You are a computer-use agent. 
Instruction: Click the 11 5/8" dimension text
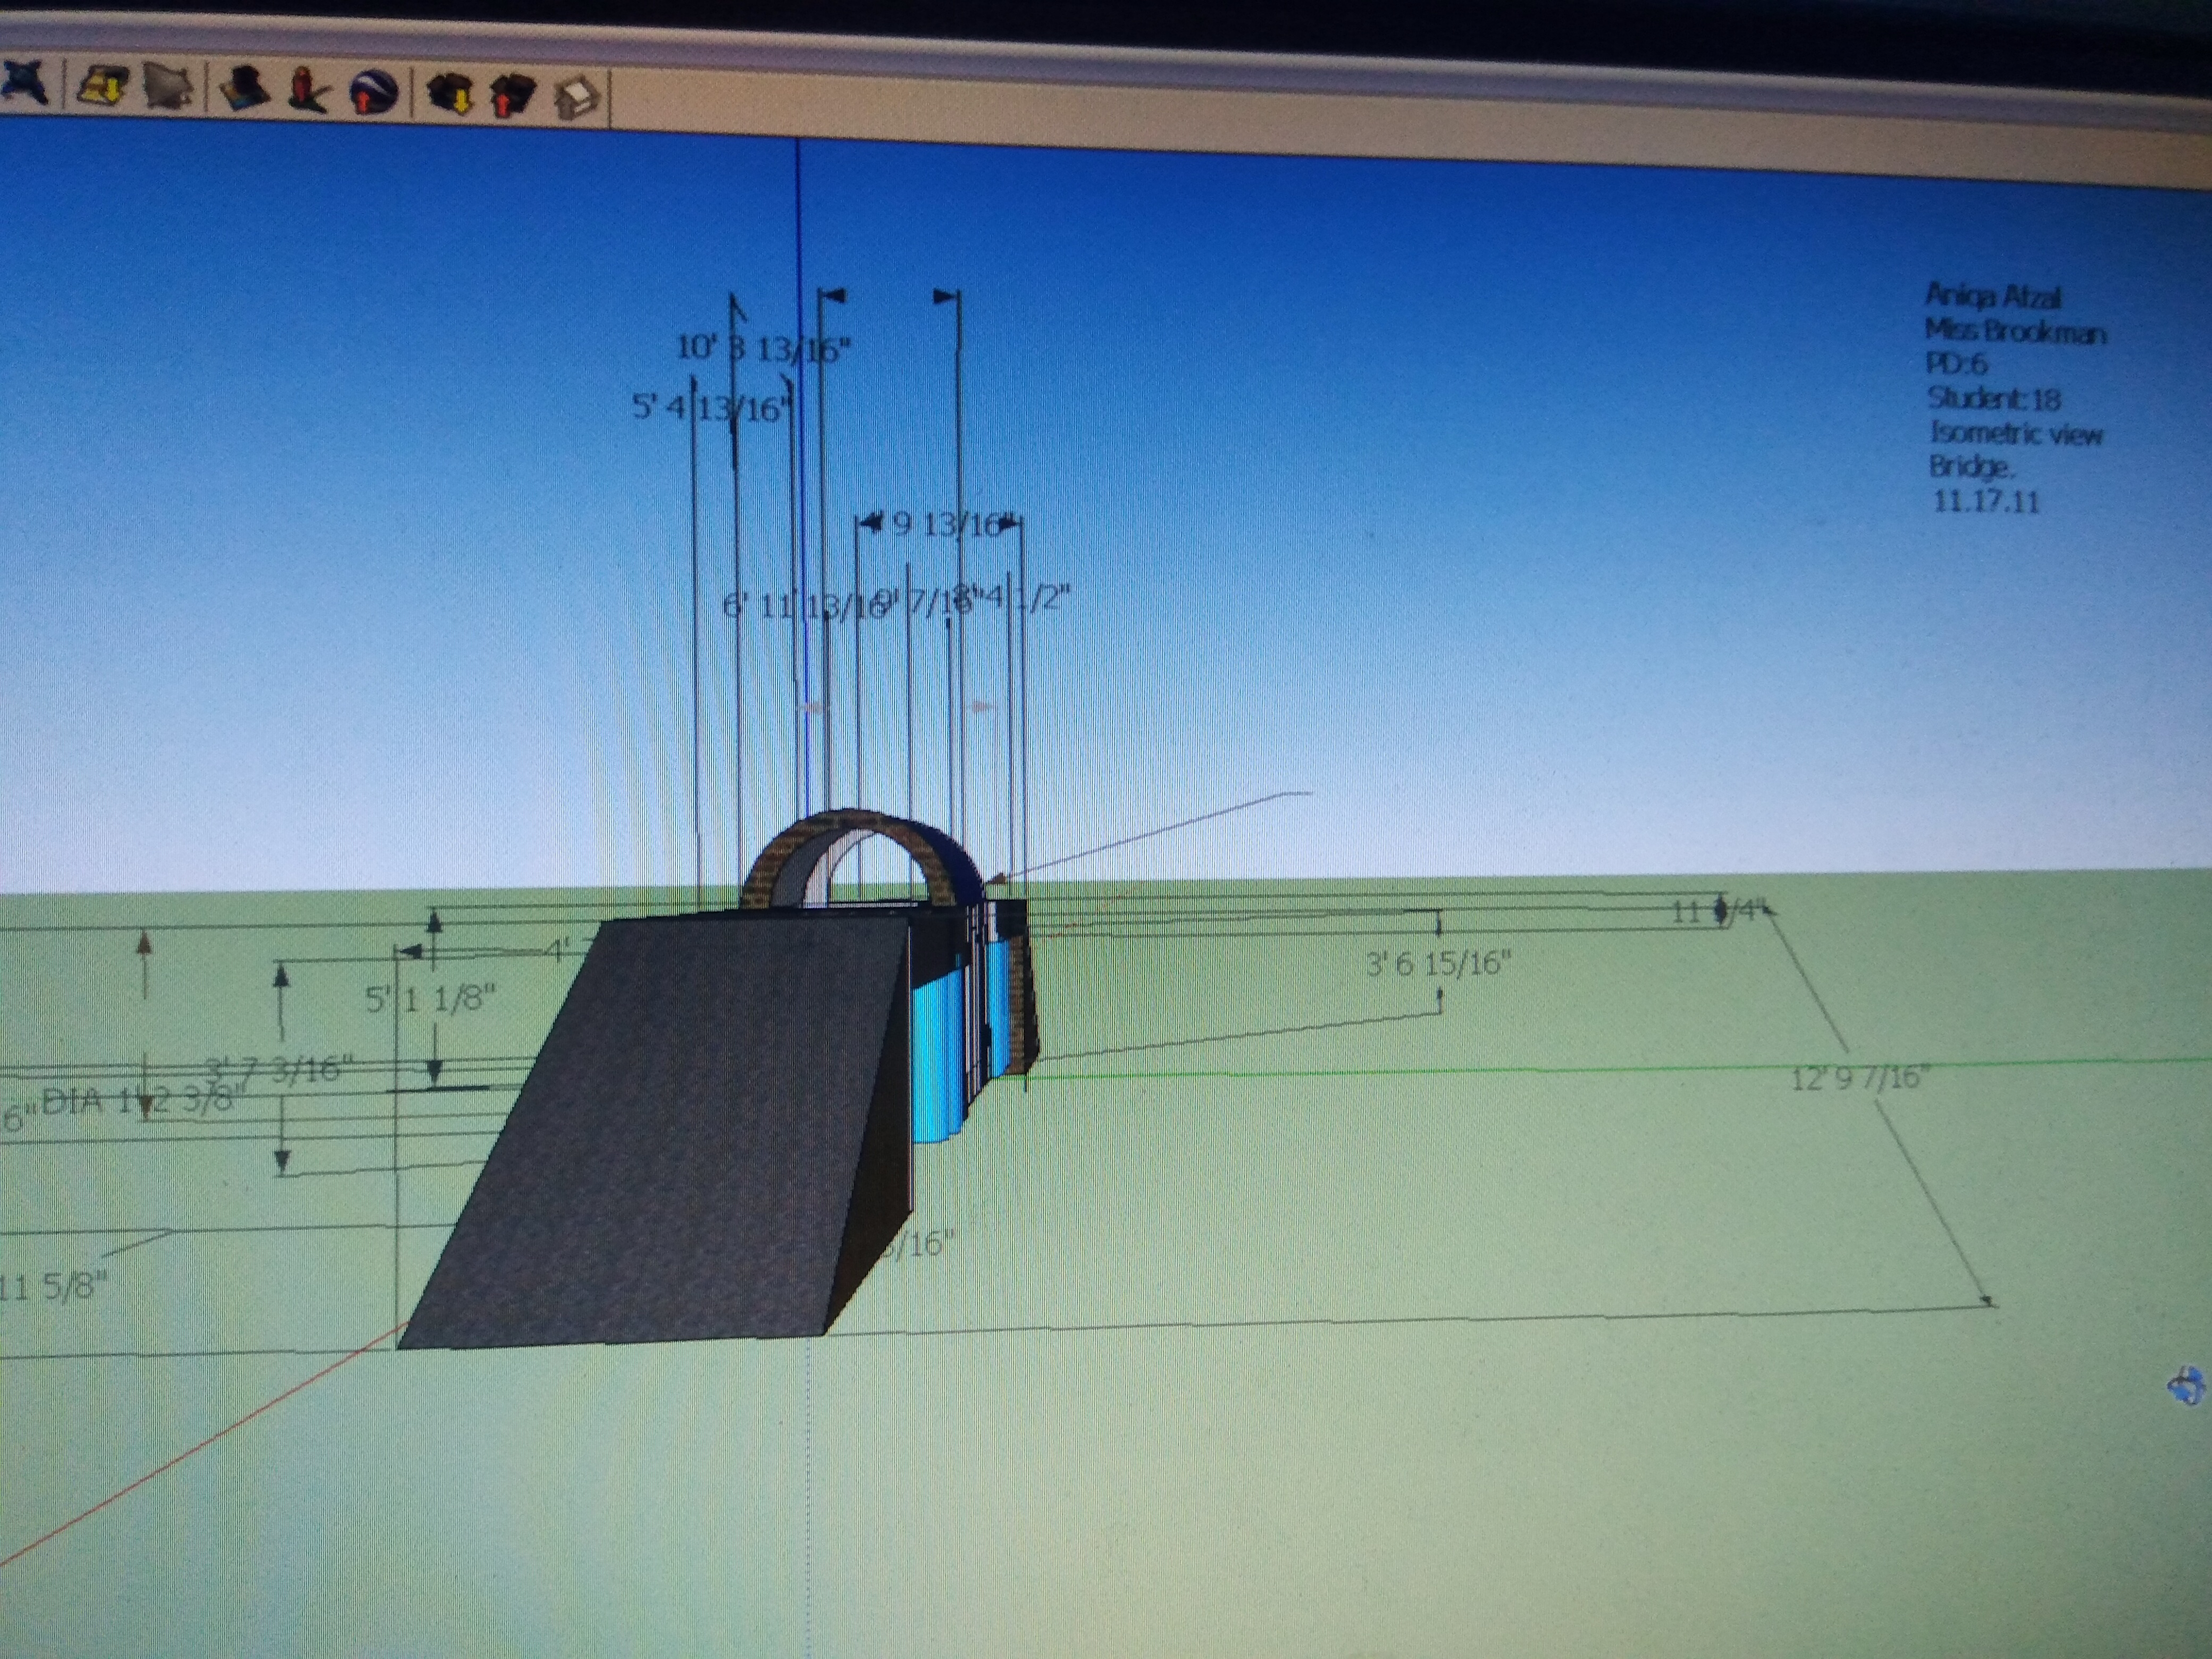pos(52,1286)
